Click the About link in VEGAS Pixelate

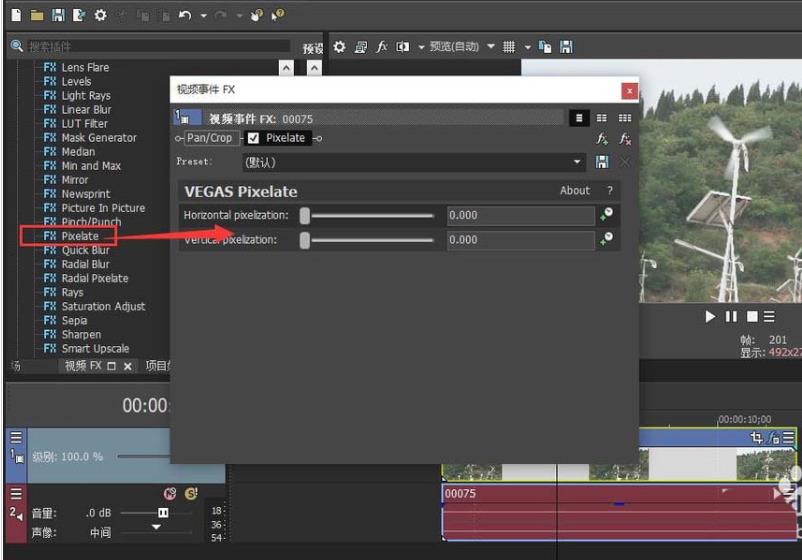pyautogui.click(x=575, y=191)
